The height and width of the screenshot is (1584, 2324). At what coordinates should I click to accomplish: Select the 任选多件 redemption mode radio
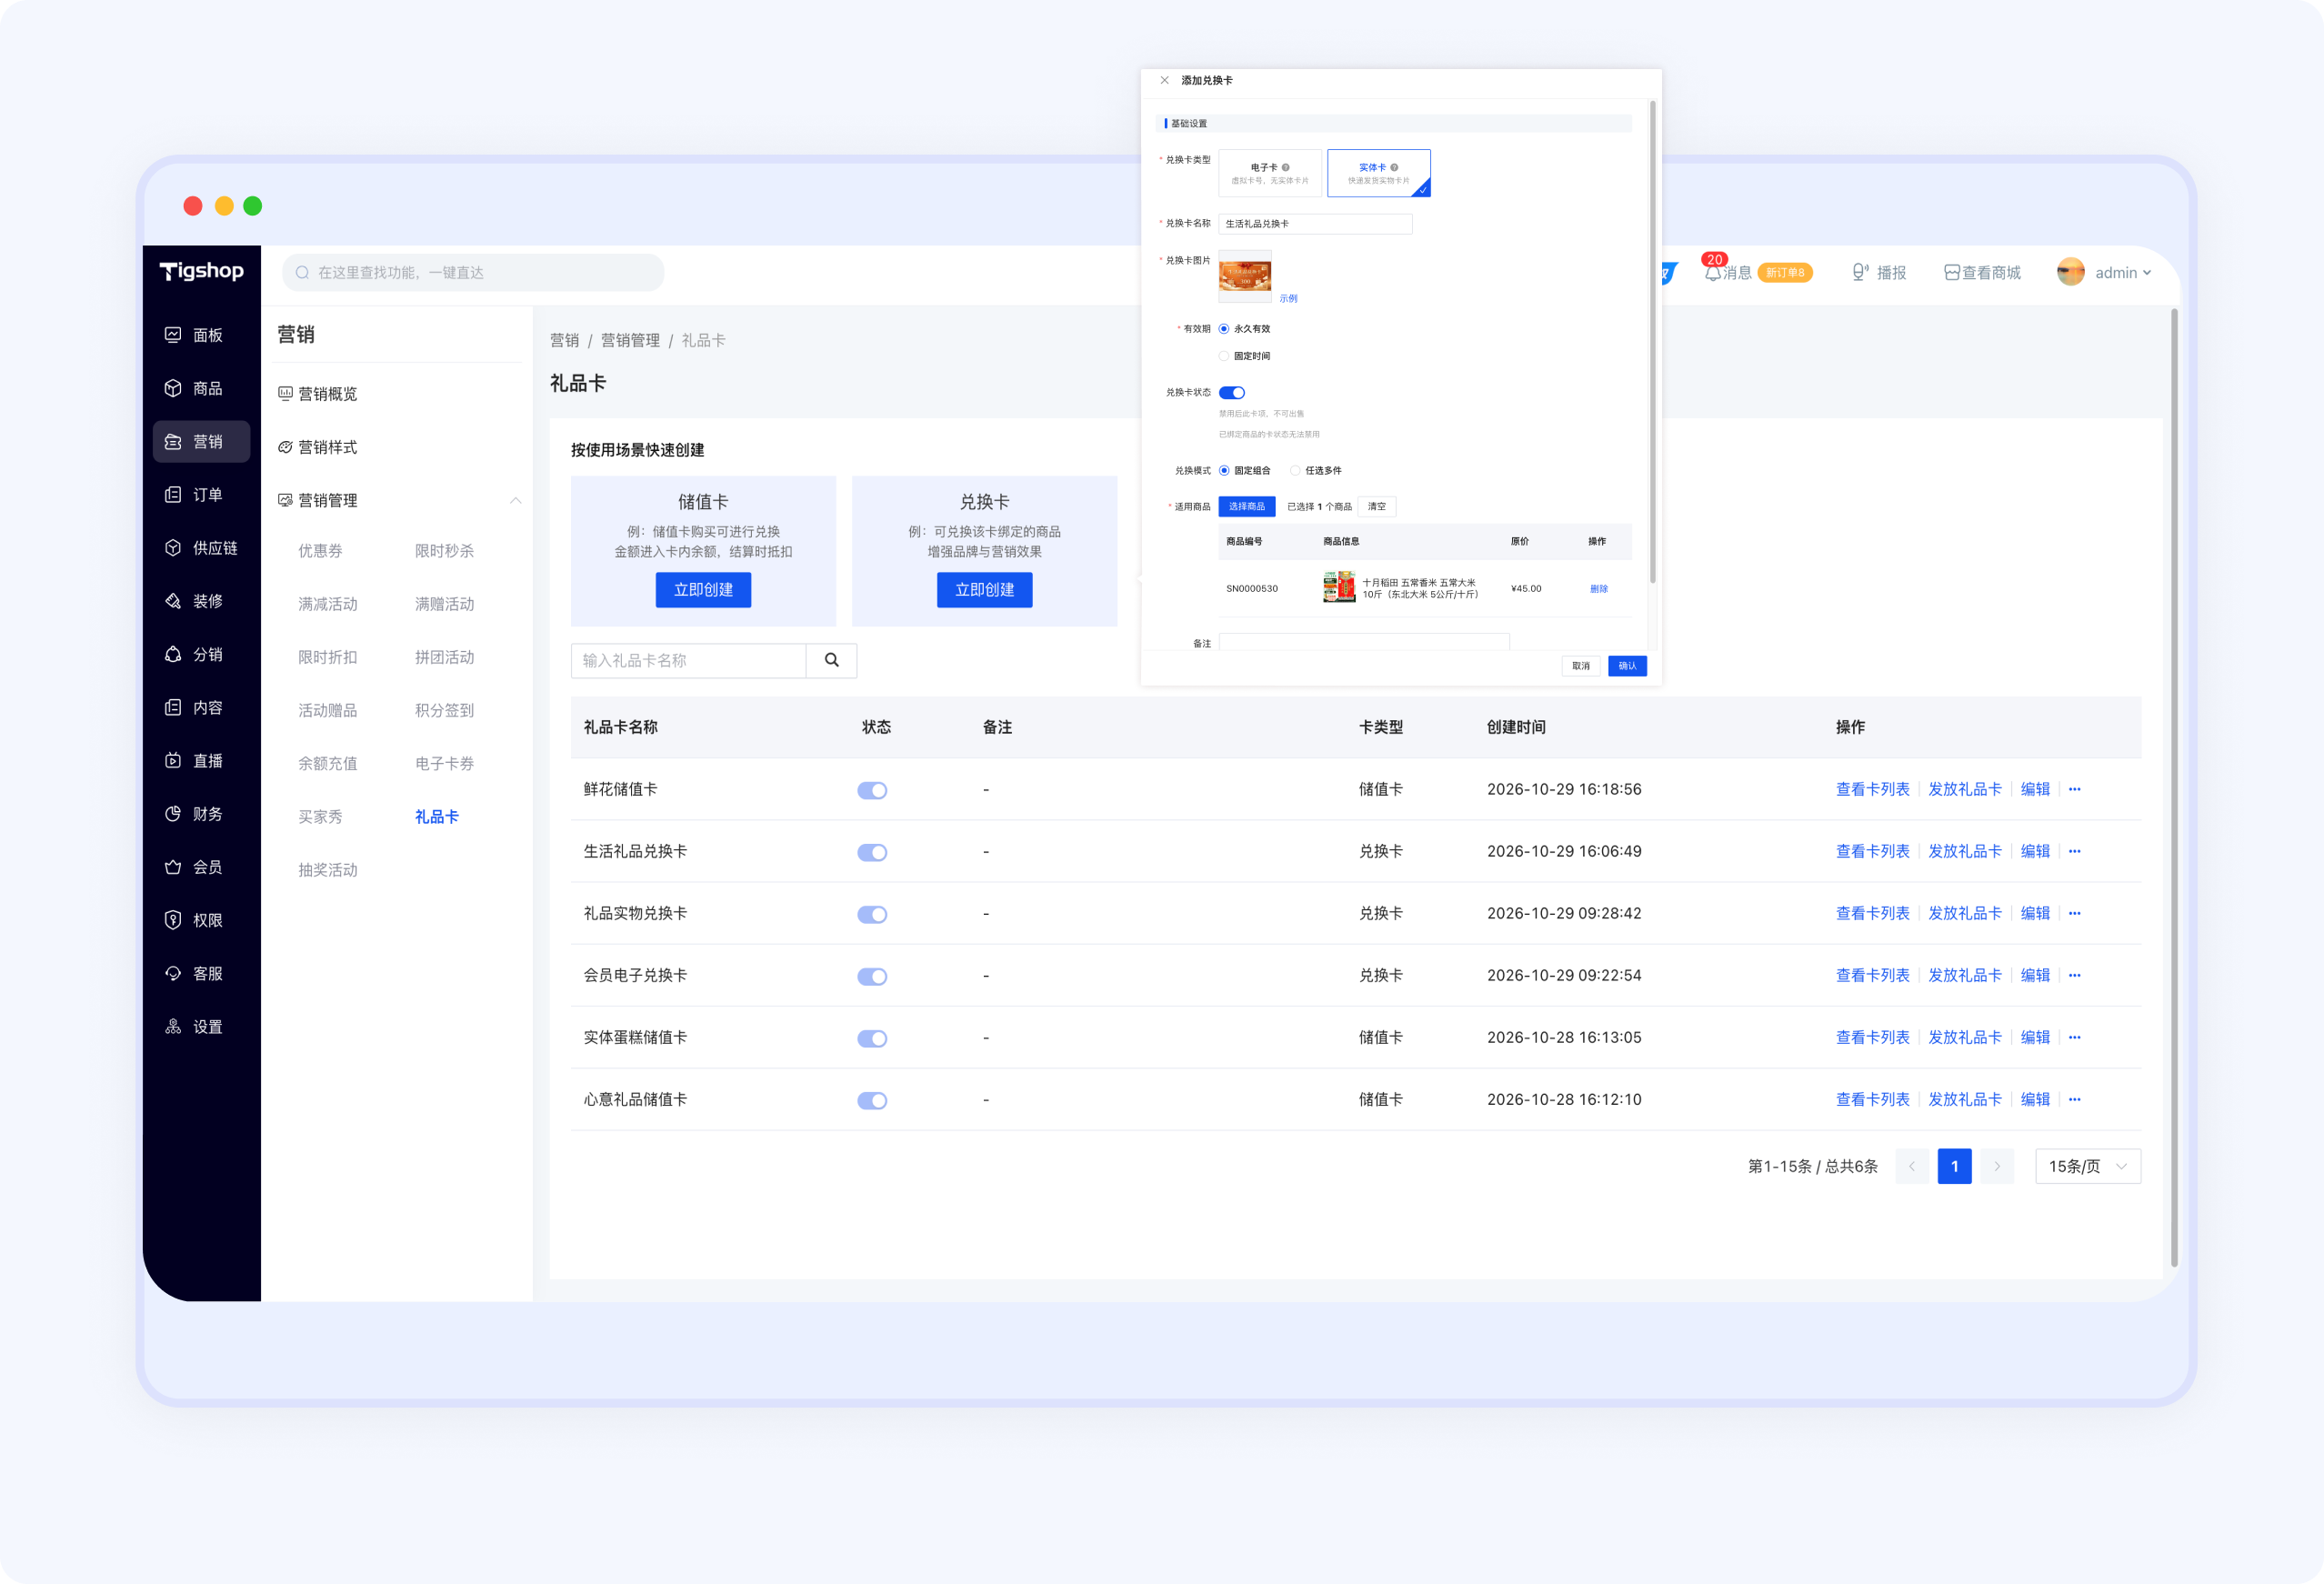coord(1295,470)
